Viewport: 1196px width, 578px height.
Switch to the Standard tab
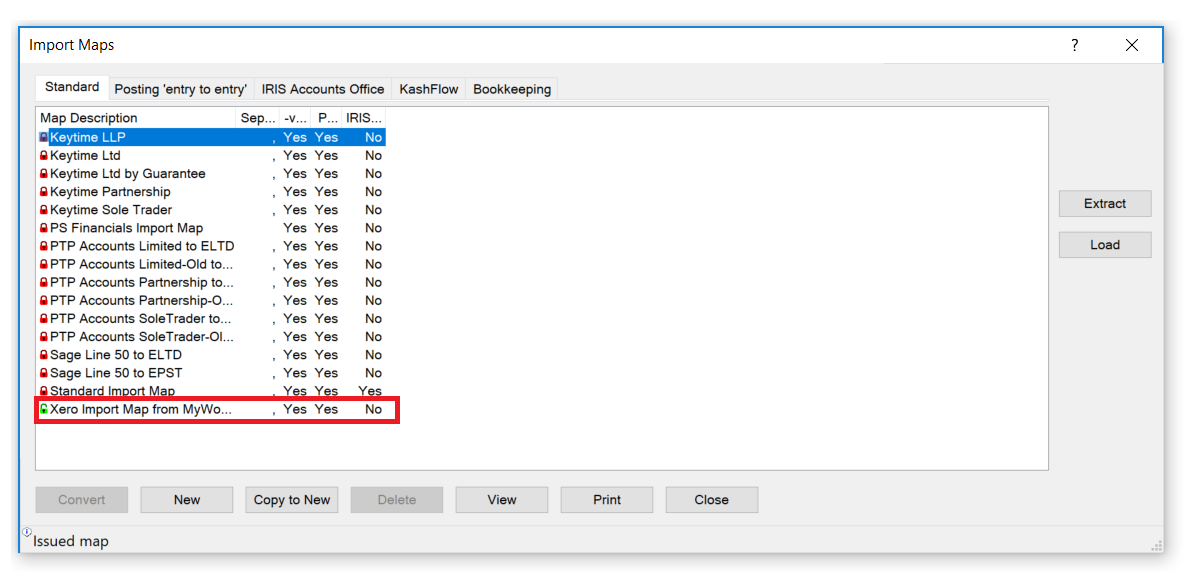click(72, 88)
